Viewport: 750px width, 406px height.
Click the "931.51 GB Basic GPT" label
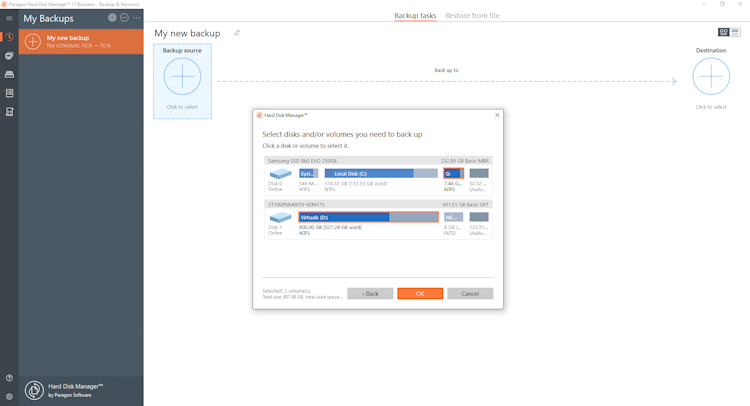465,205
